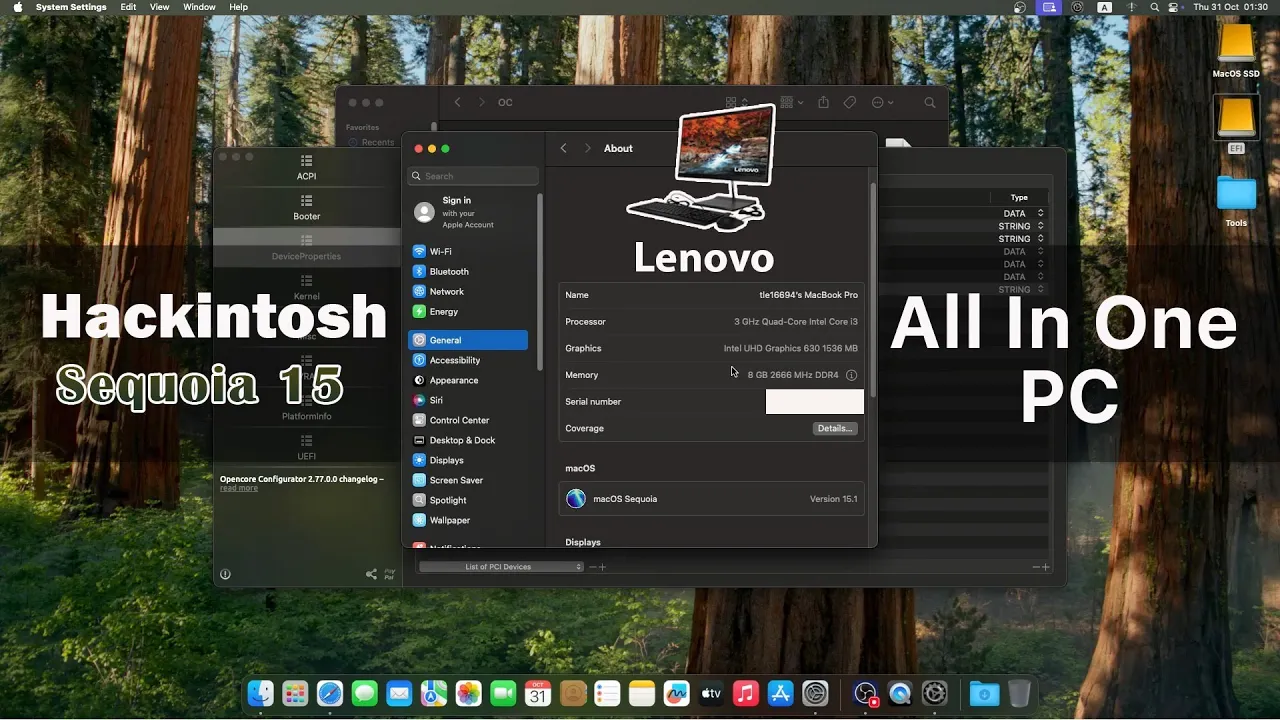Open the Window menu in menu bar

(x=199, y=7)
